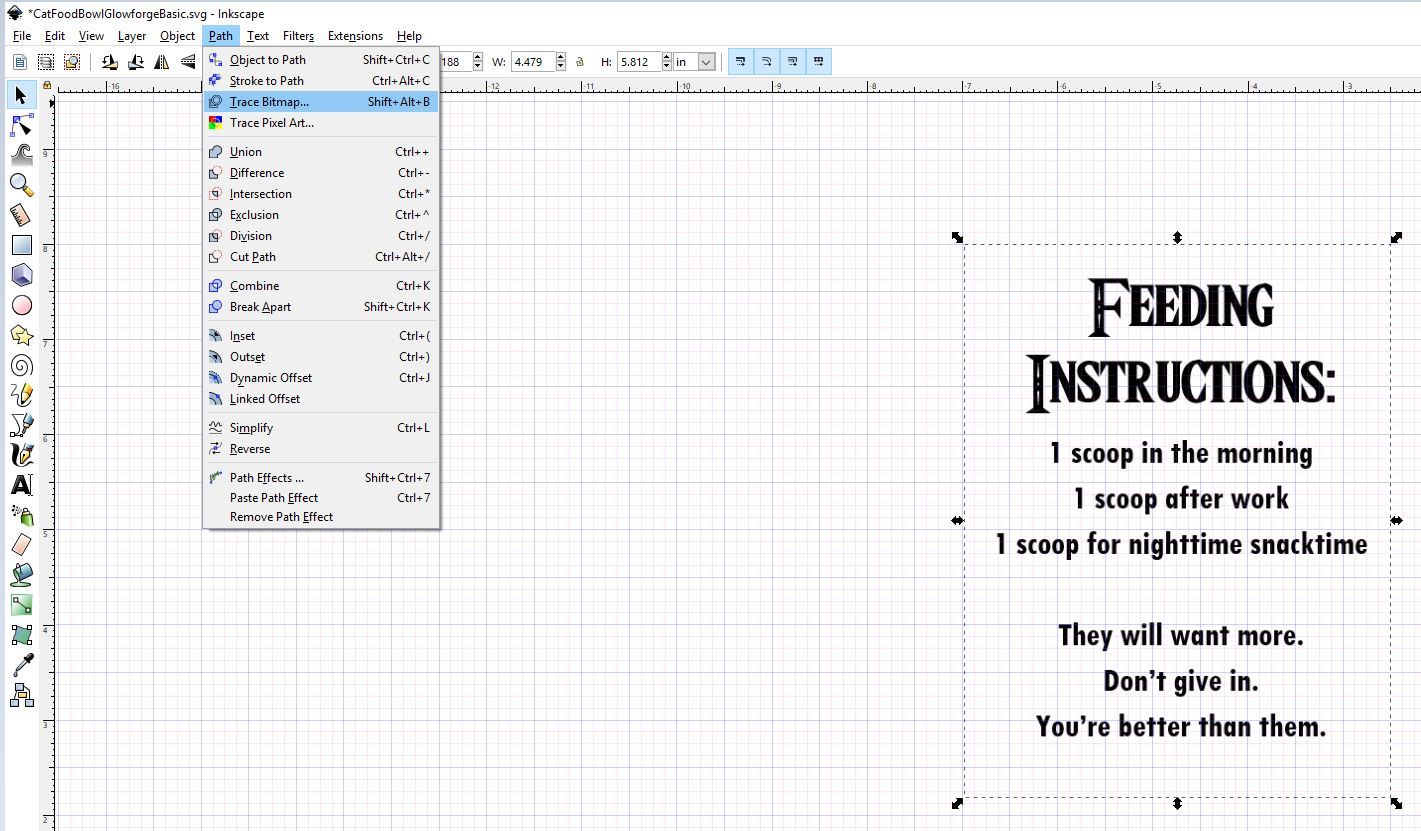Select the Measure ruler tool
The width and height of the screenshot is (1421, 831).
(x=21, y=215)
